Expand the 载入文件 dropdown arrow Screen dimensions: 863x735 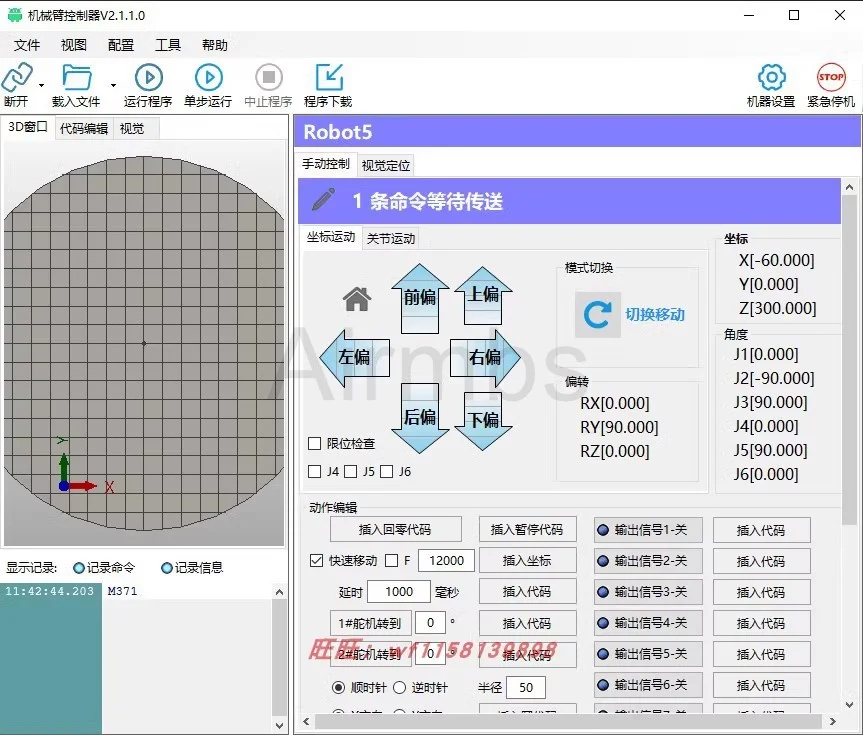(113, 86)
